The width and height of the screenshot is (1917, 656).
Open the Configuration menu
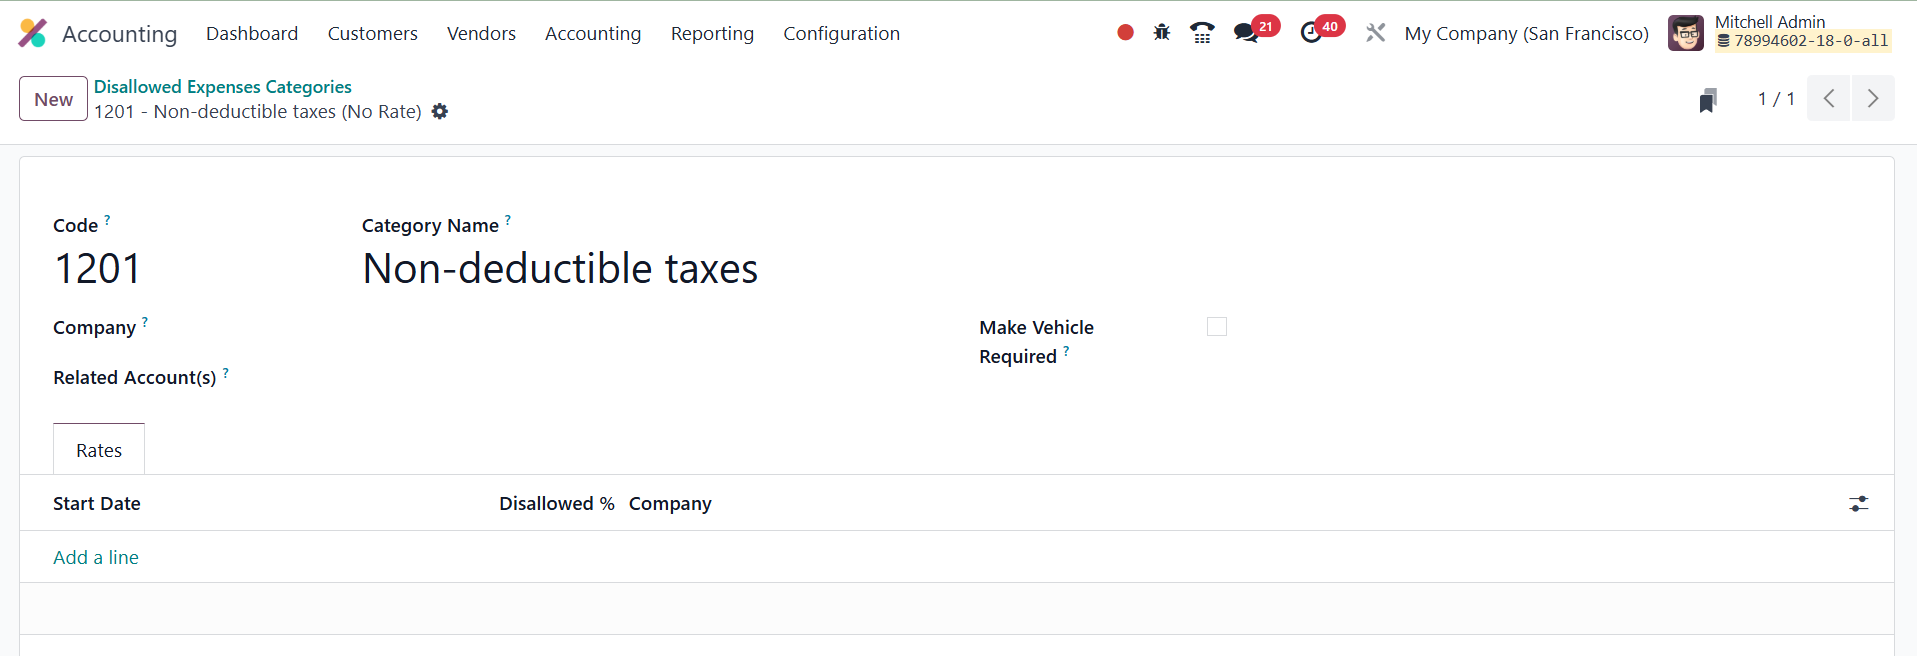point(841,33)
